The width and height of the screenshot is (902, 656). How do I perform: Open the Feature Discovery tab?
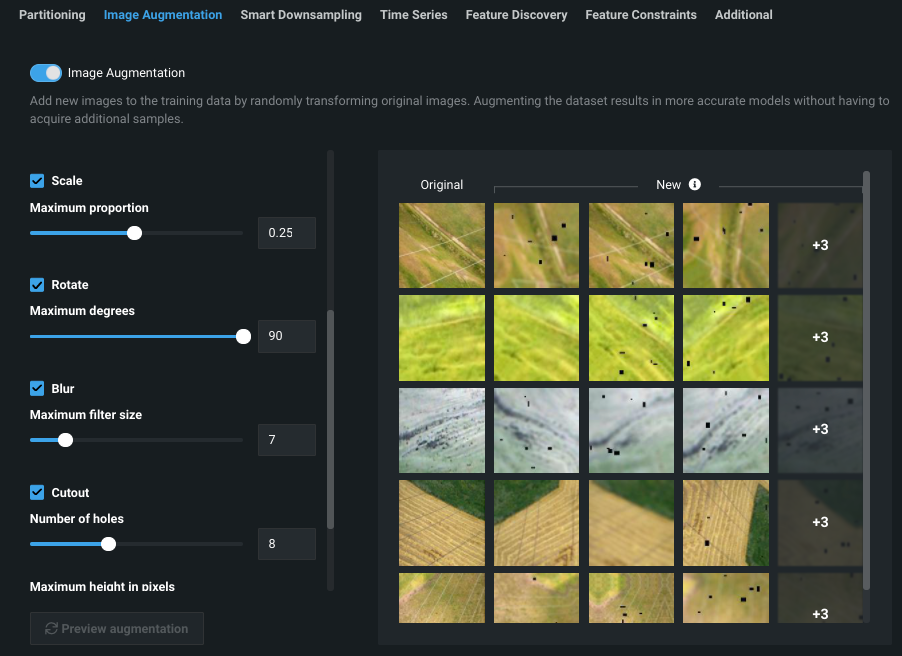pyautogui.click(x=516, y=15)
